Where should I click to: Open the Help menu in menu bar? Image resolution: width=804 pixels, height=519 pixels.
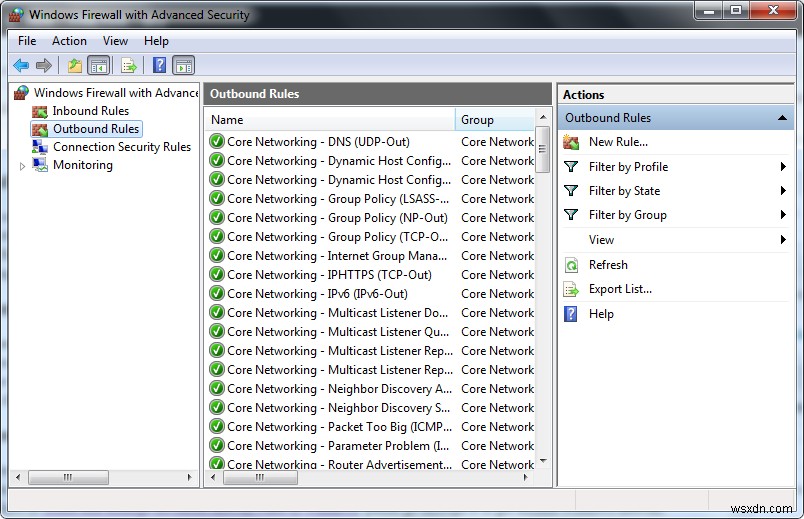(156, 41)
